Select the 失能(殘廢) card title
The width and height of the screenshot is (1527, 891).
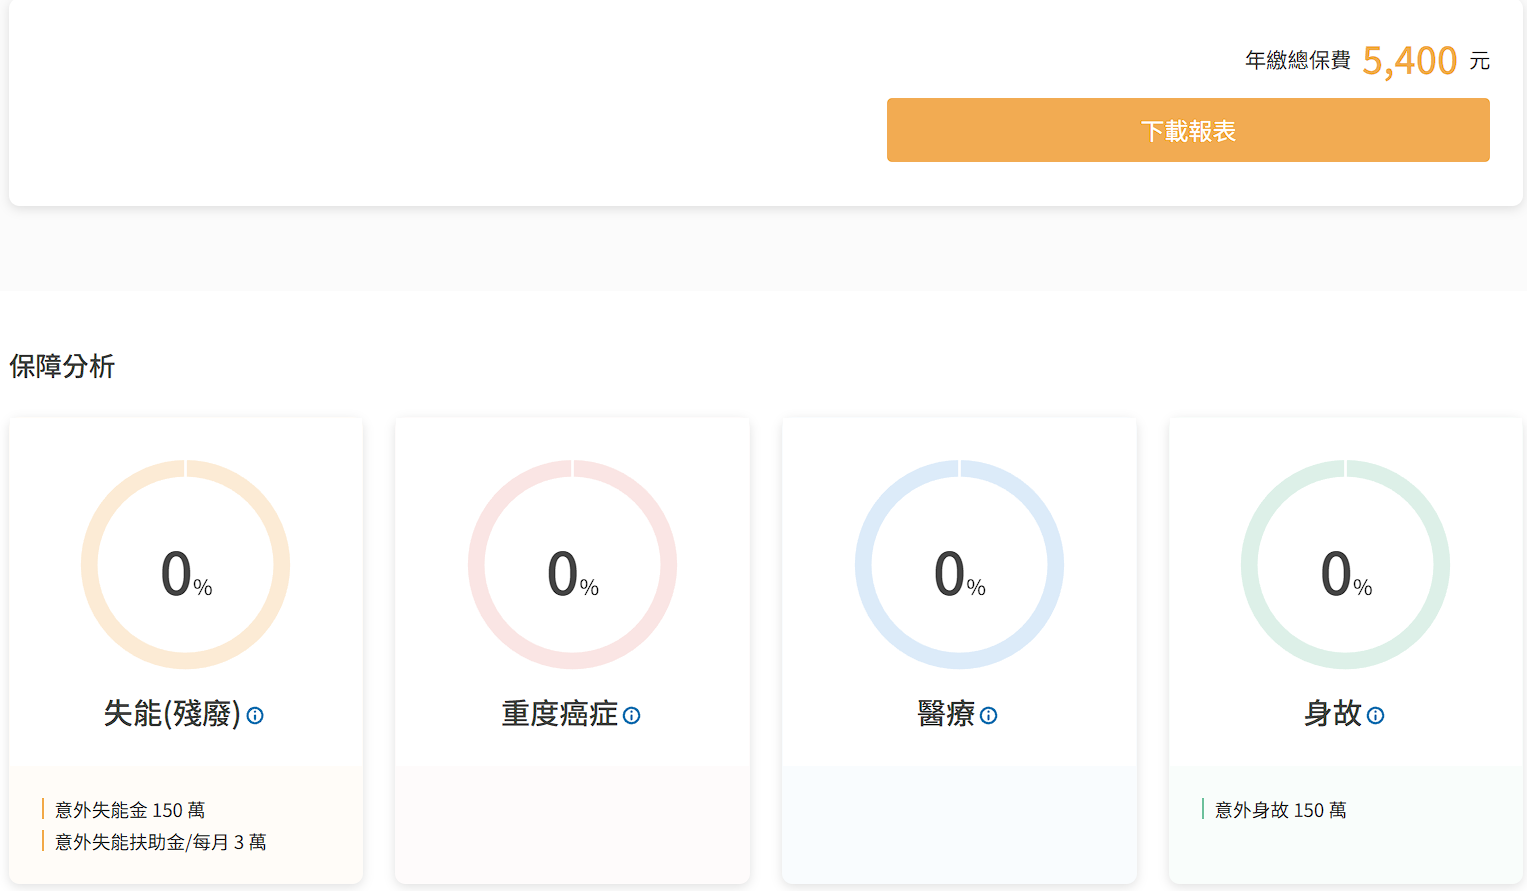point(172,714)
